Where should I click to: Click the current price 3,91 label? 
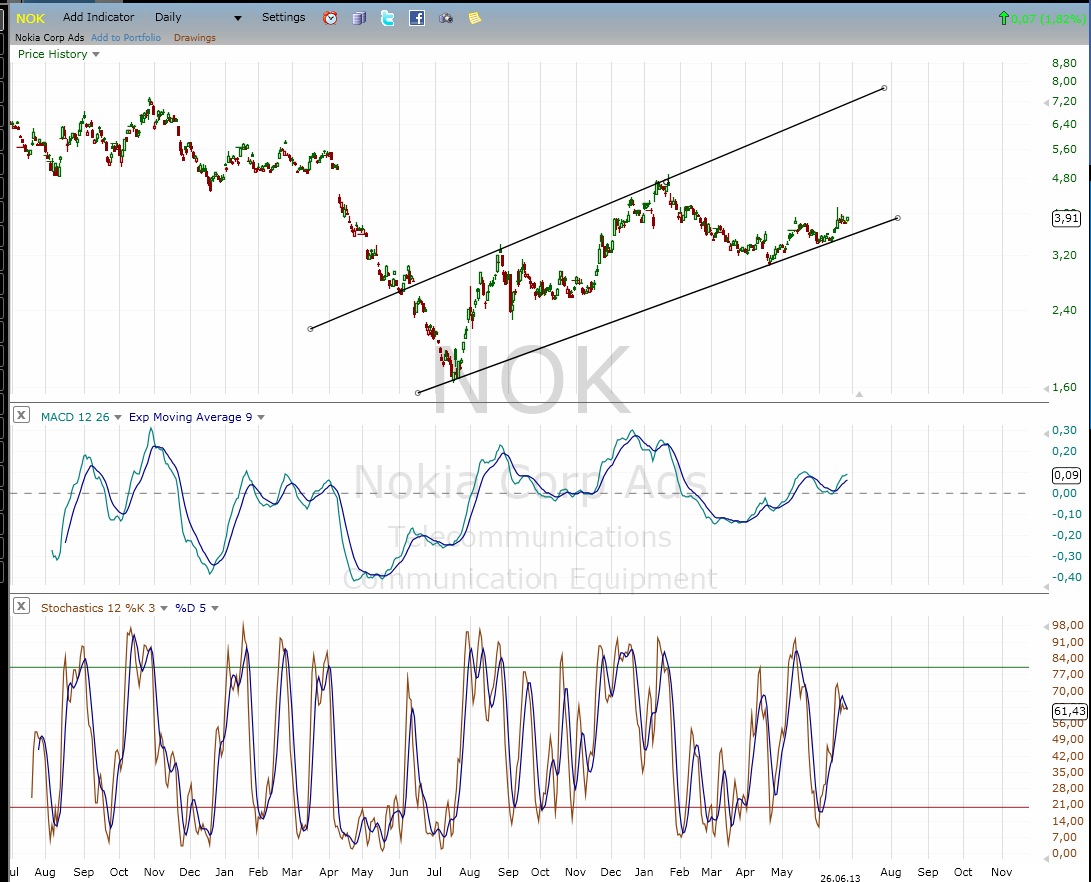click(1066, 218)
